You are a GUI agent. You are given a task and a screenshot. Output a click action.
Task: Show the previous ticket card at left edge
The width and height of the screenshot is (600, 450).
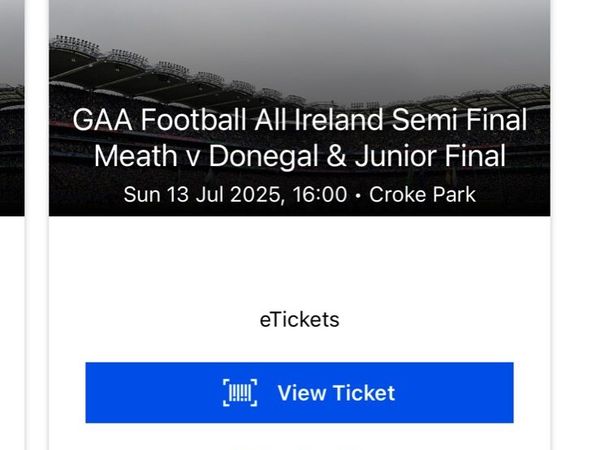click(x=12, y=108)
